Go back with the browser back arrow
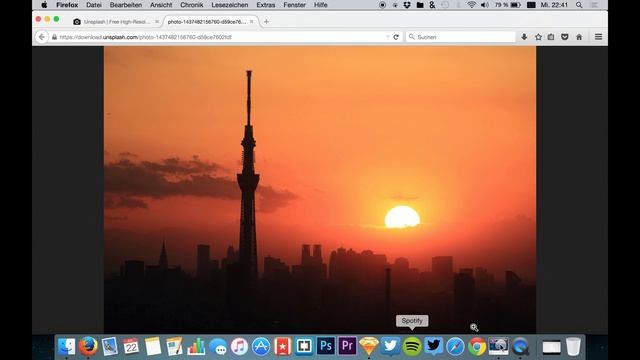The width and height of the screenshot is (640, 360). pyautogui.click(x=42, y=37)
